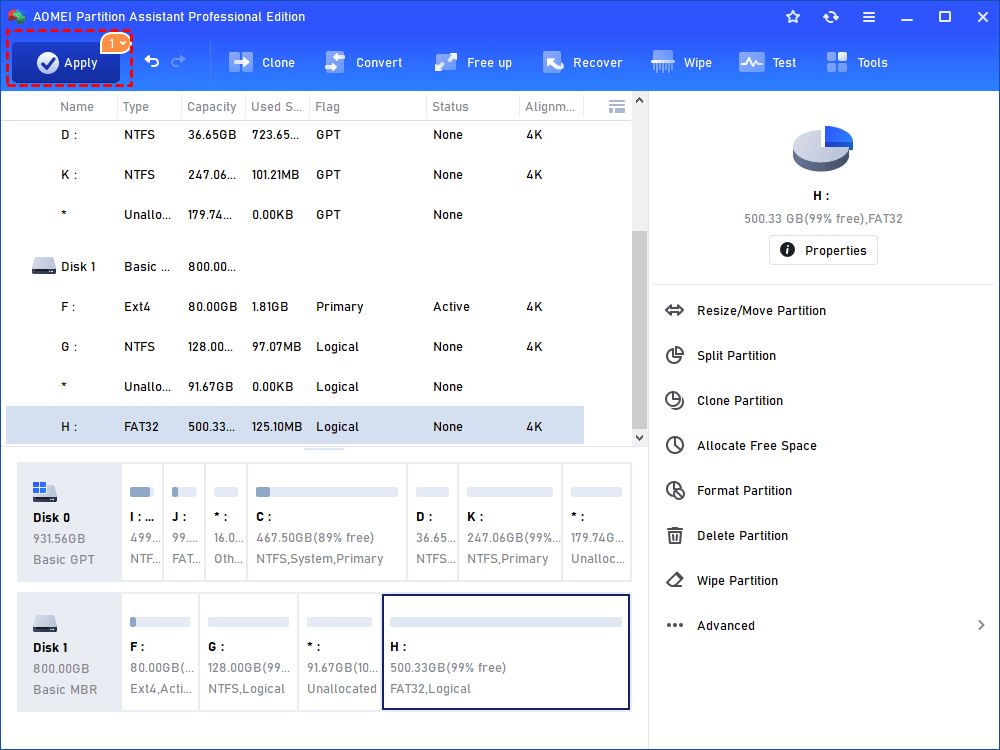
Task: Select the F: Ext4 partition row
Action: [x=295, y=307]
